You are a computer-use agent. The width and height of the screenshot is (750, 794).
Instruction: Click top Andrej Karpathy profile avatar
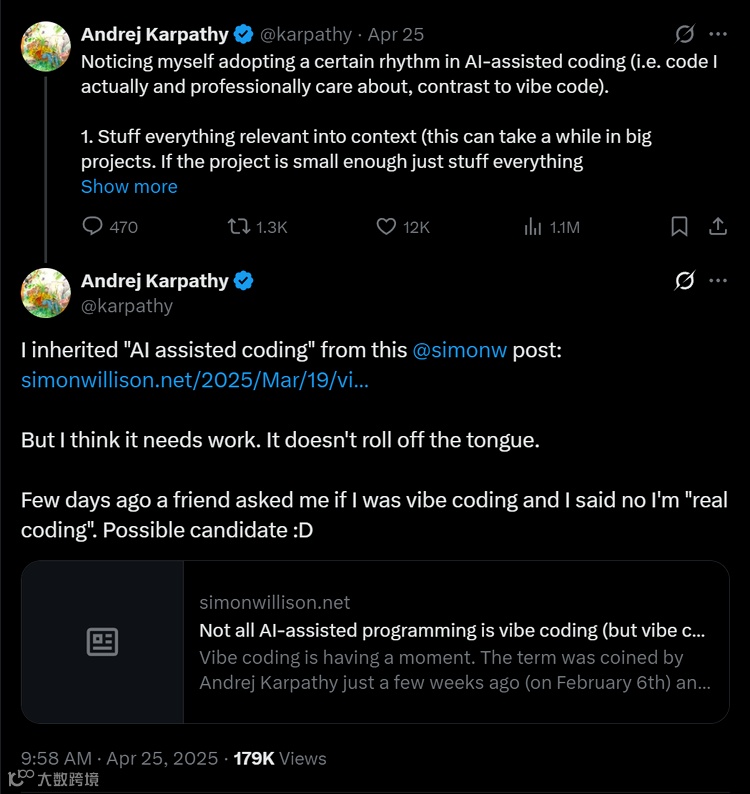point(46,46)
